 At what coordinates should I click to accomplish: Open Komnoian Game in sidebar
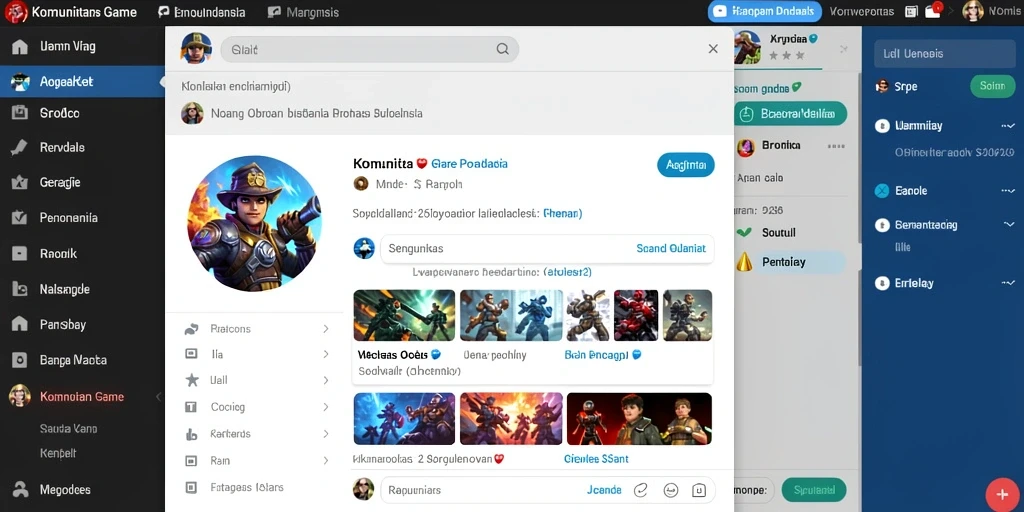click(x=82, y=396)
